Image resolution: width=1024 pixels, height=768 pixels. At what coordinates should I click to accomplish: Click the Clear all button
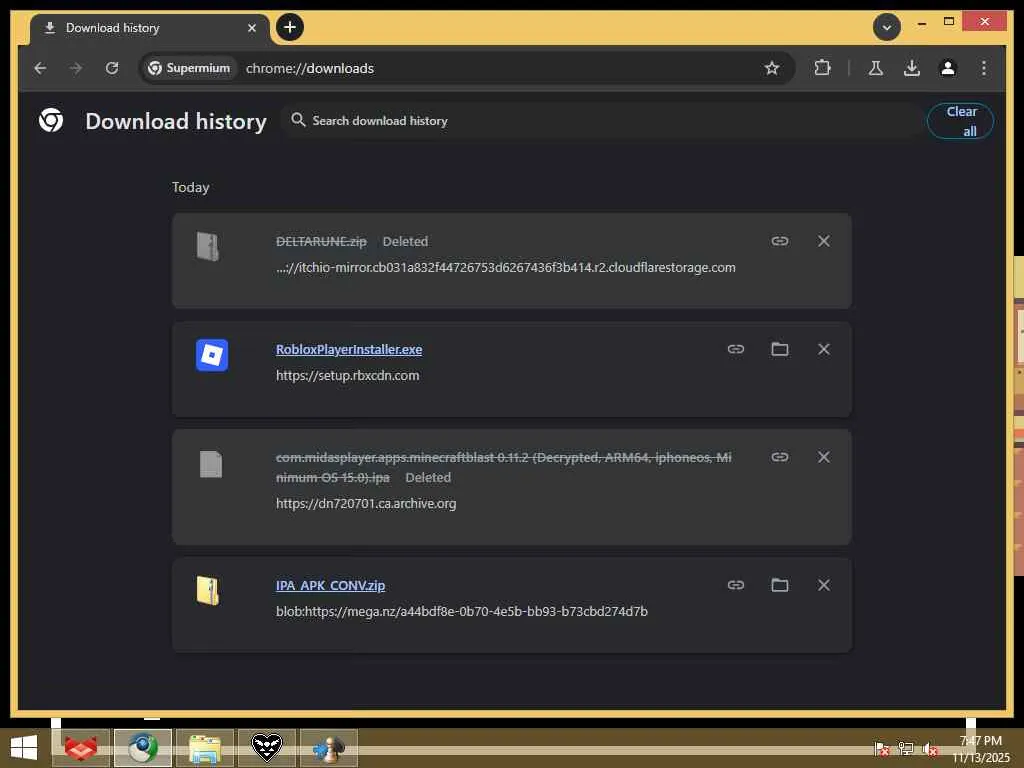(960, 121)
